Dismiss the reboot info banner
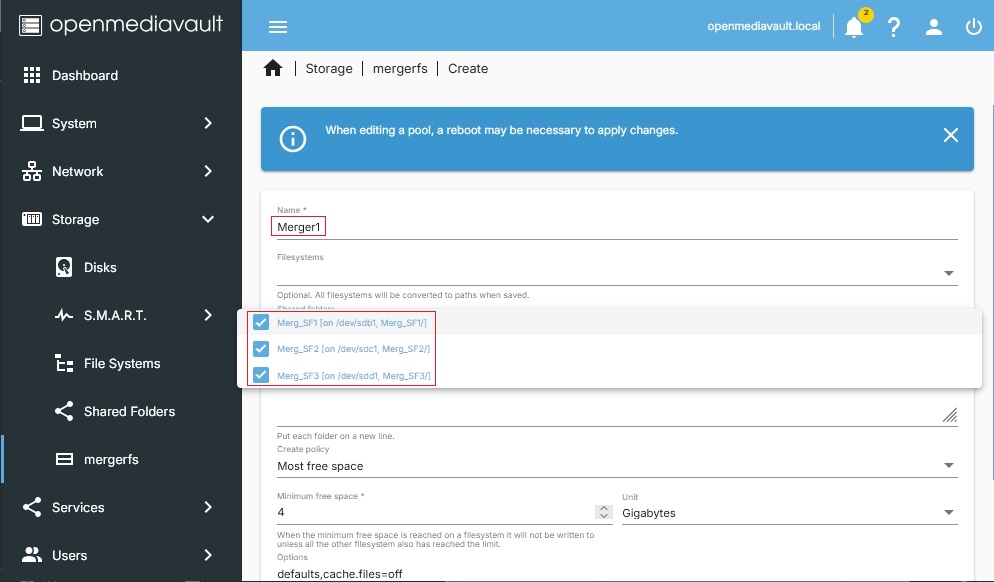994x582 pixels. [950, 136]
